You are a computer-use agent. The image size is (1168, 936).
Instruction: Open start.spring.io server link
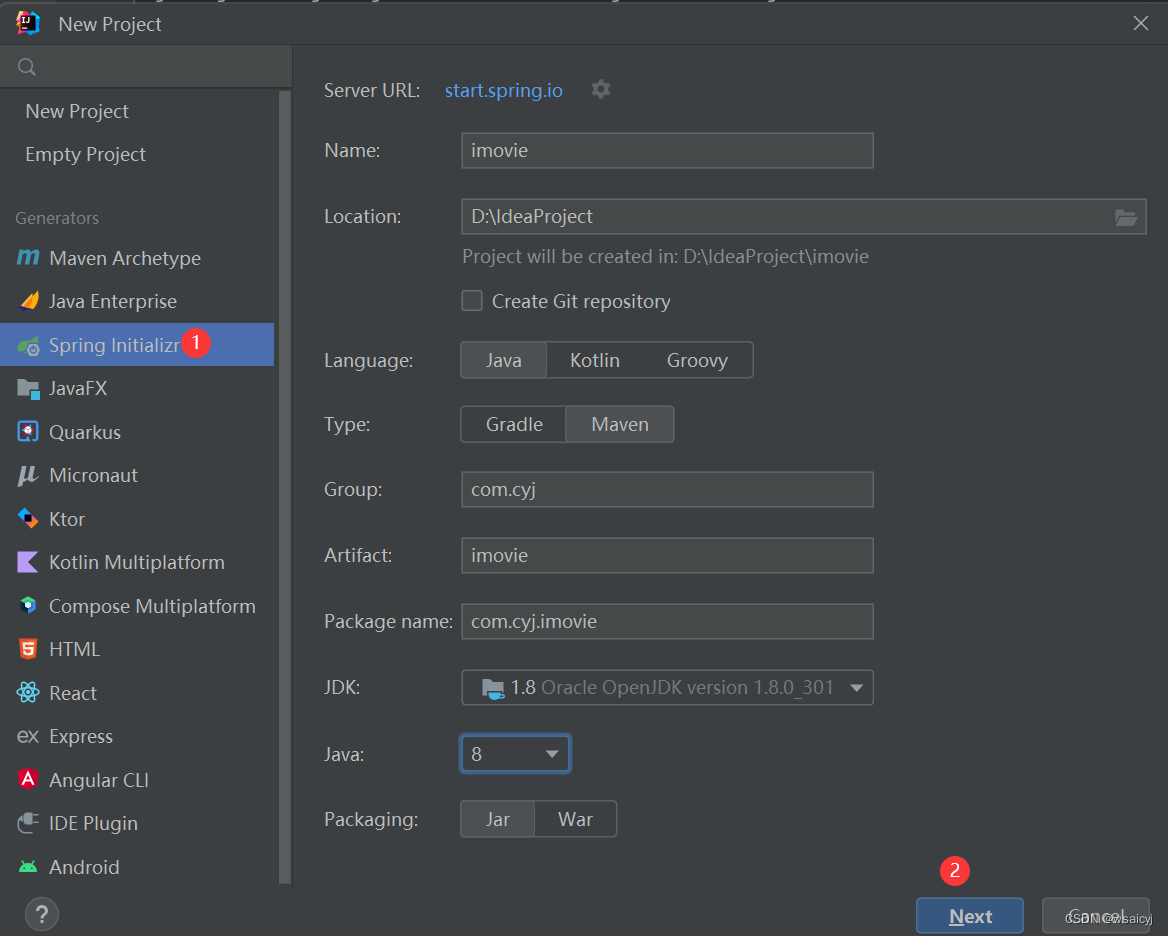[504, 90]
